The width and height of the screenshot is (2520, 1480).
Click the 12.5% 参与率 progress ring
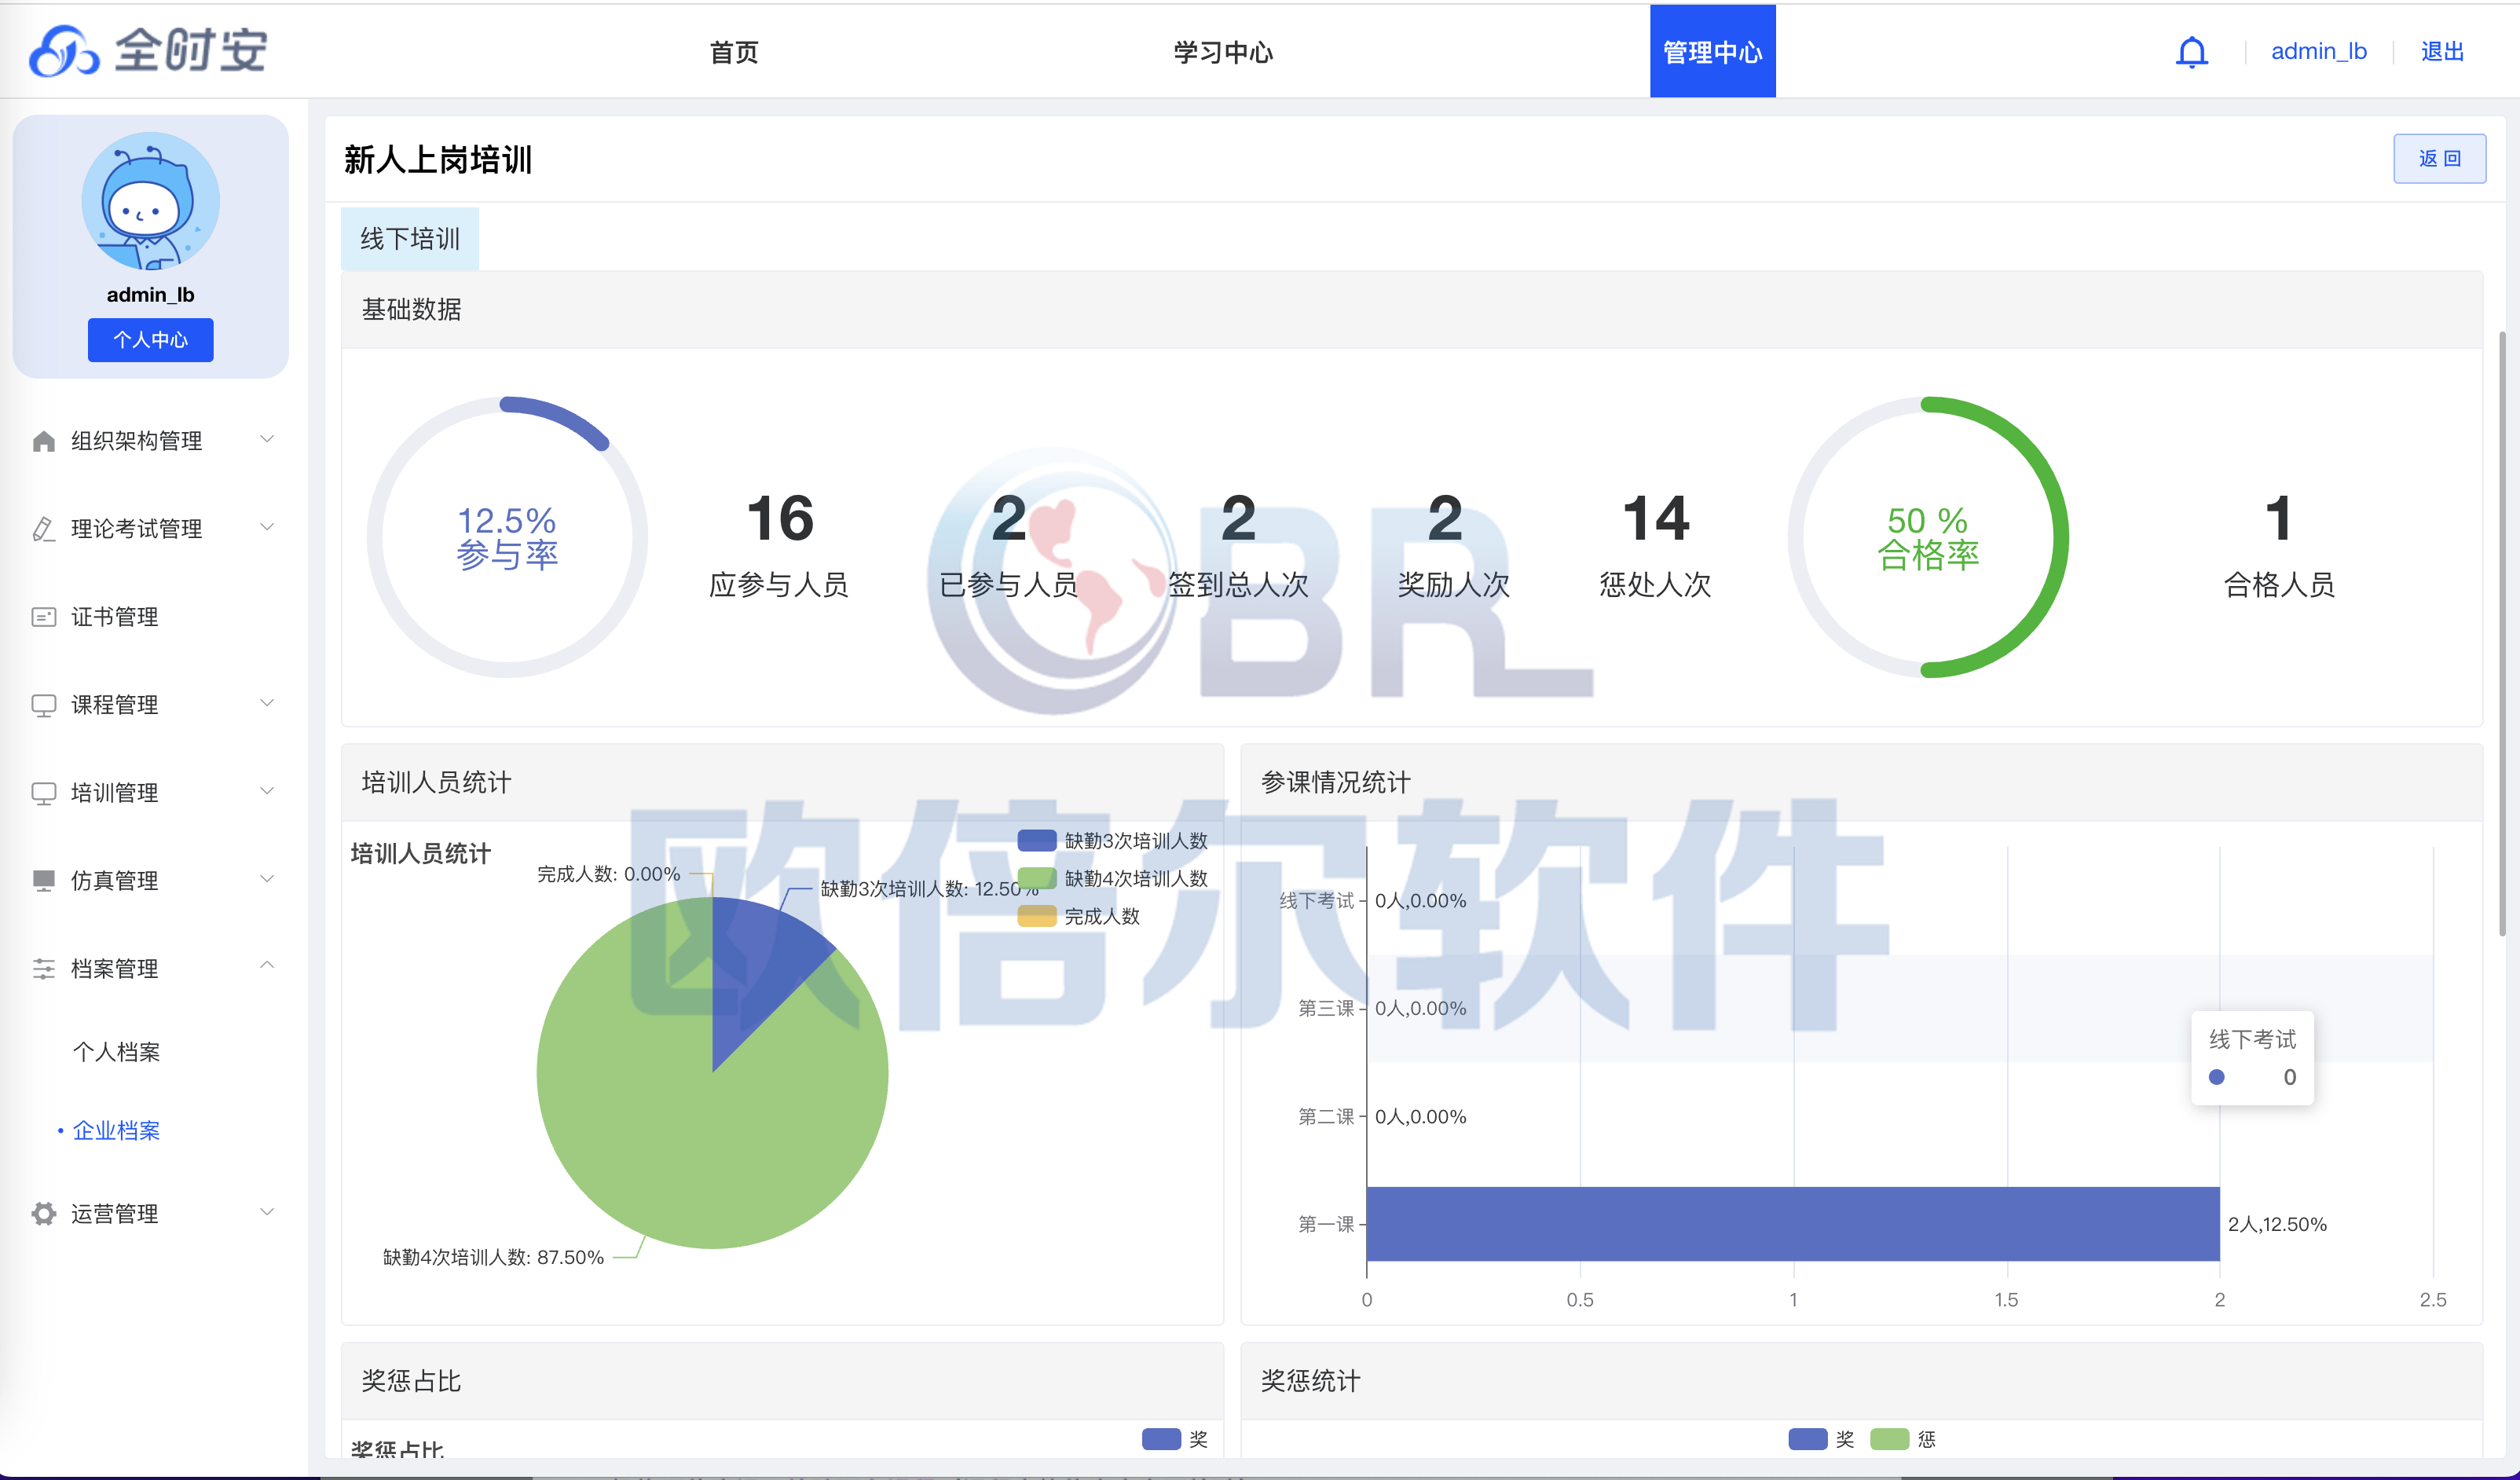pyautogui.click(x=507, y=537)
